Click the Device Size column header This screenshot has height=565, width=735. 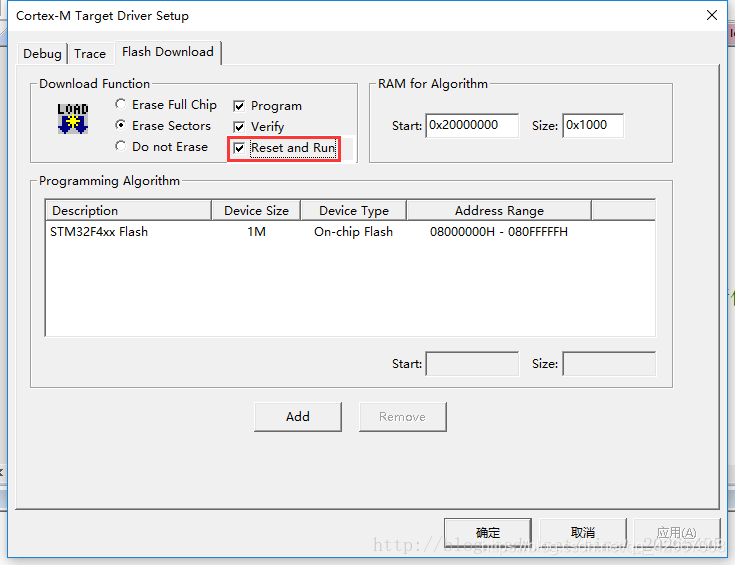tap(256, 211)
